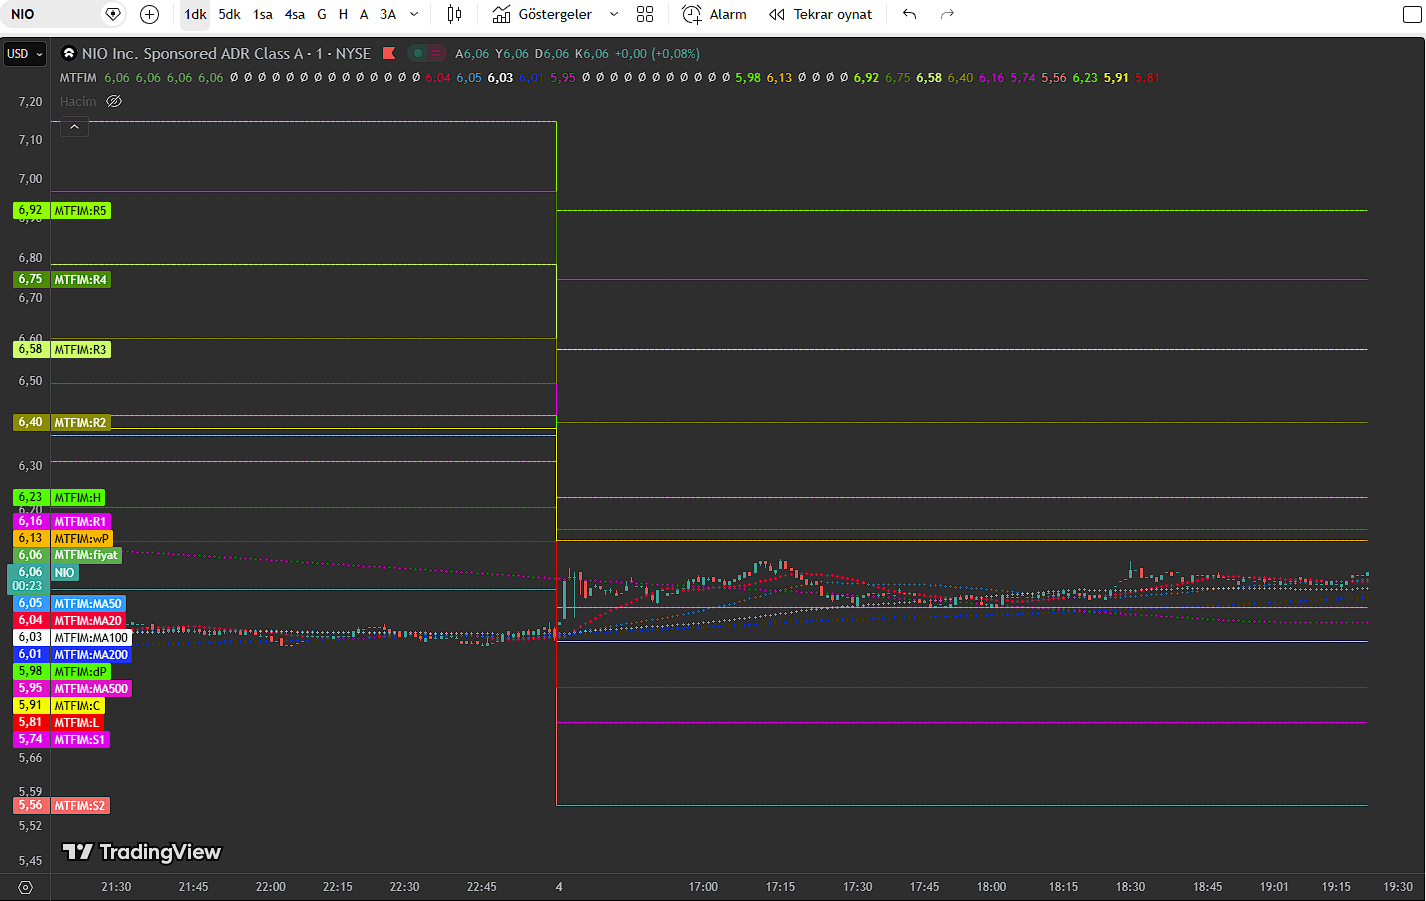Open chart settings hexagon icon at bottom left
This screenshot has width=1426, height=901.
[x=25, y=887]
